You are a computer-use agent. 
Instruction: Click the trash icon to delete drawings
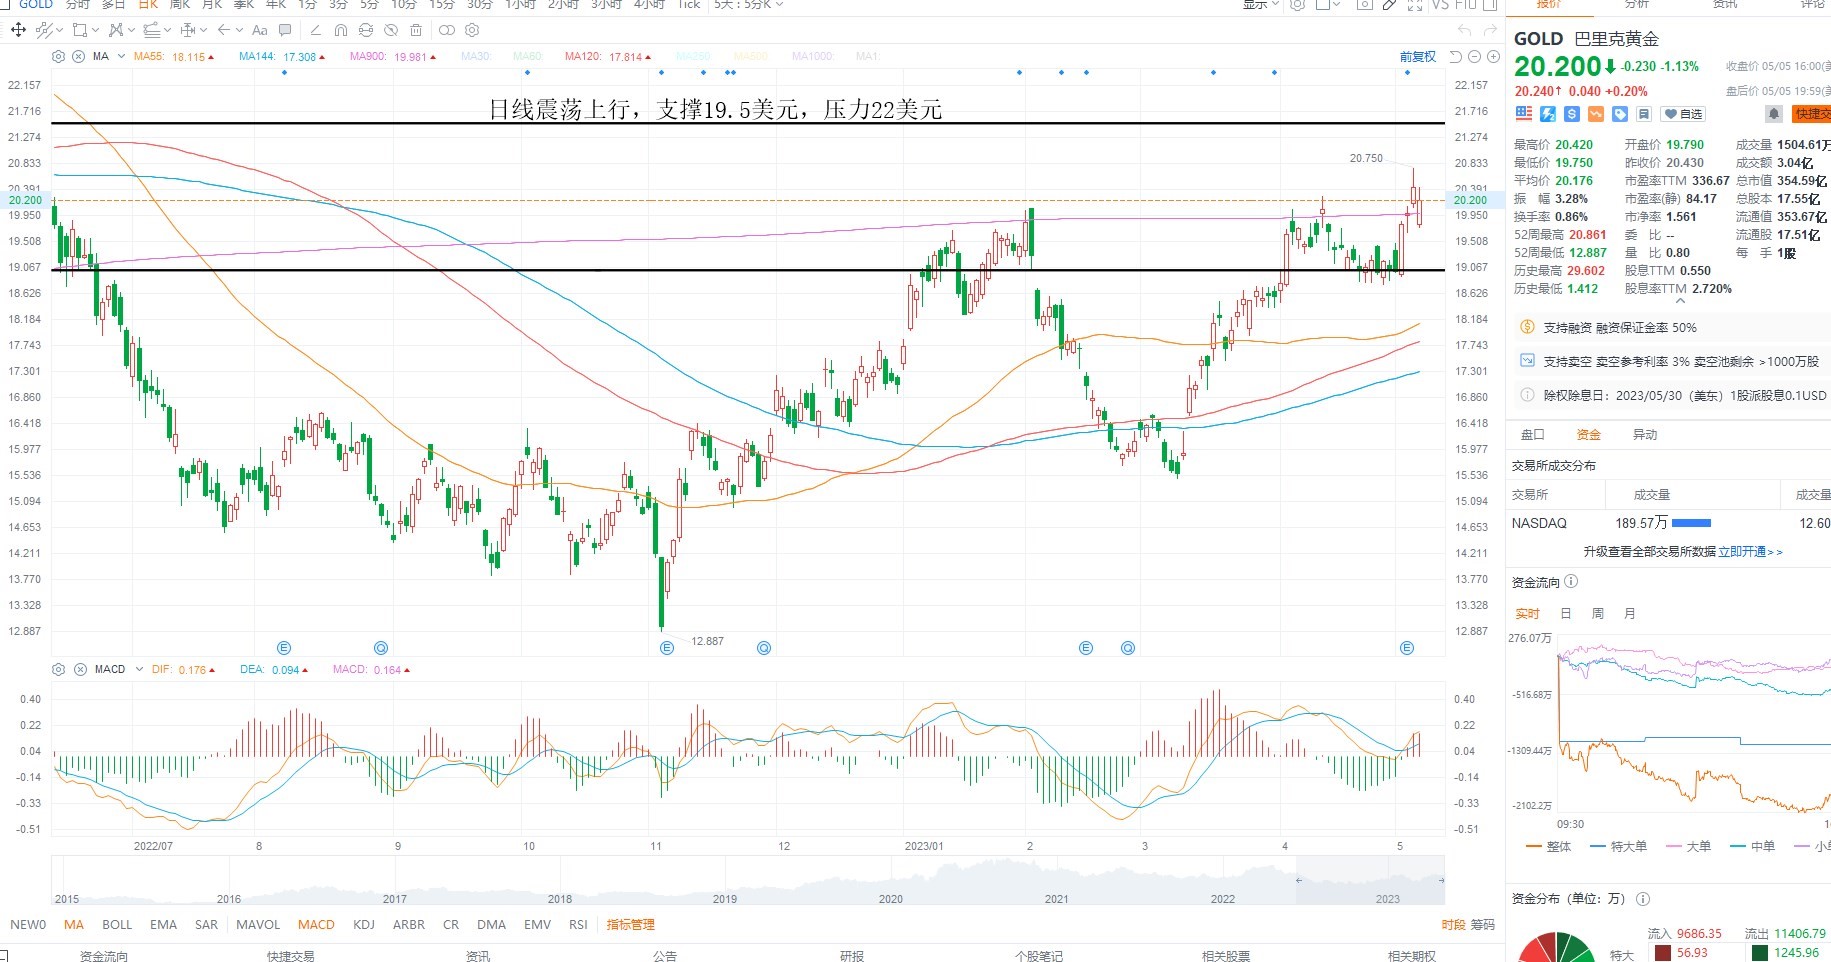[416, 30]
